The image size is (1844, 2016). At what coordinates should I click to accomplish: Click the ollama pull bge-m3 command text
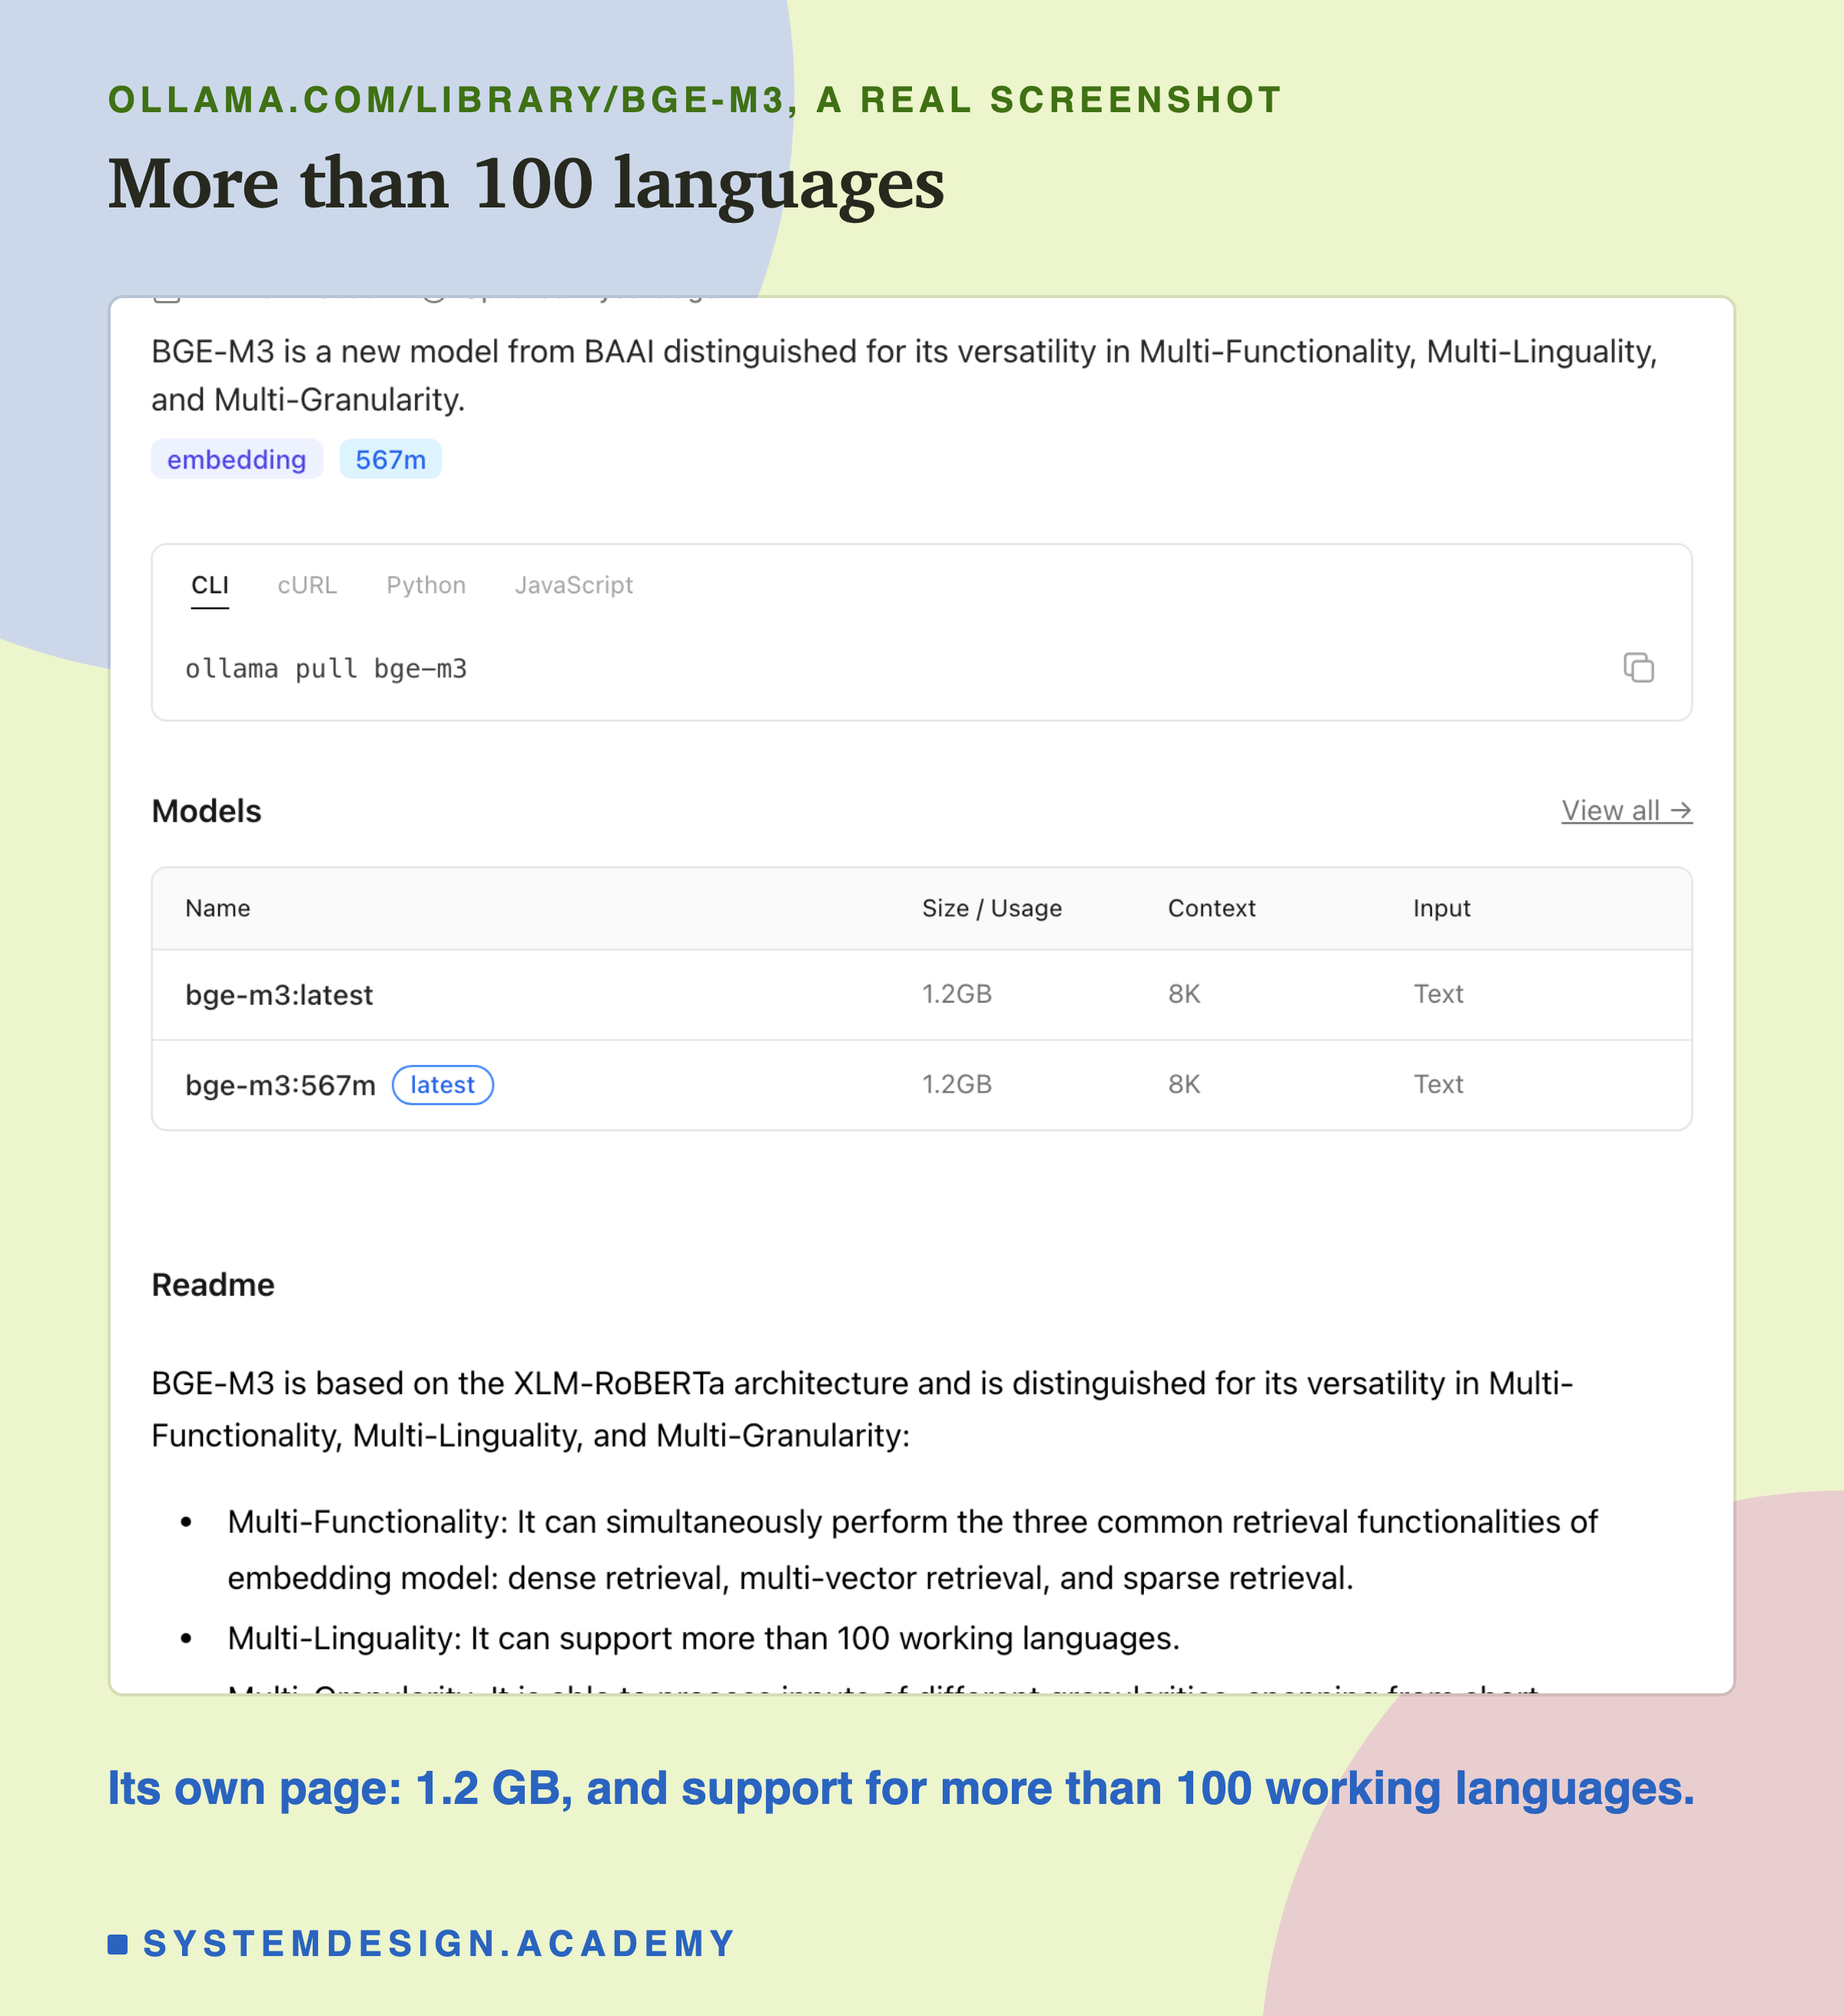[x=326, y=668]
